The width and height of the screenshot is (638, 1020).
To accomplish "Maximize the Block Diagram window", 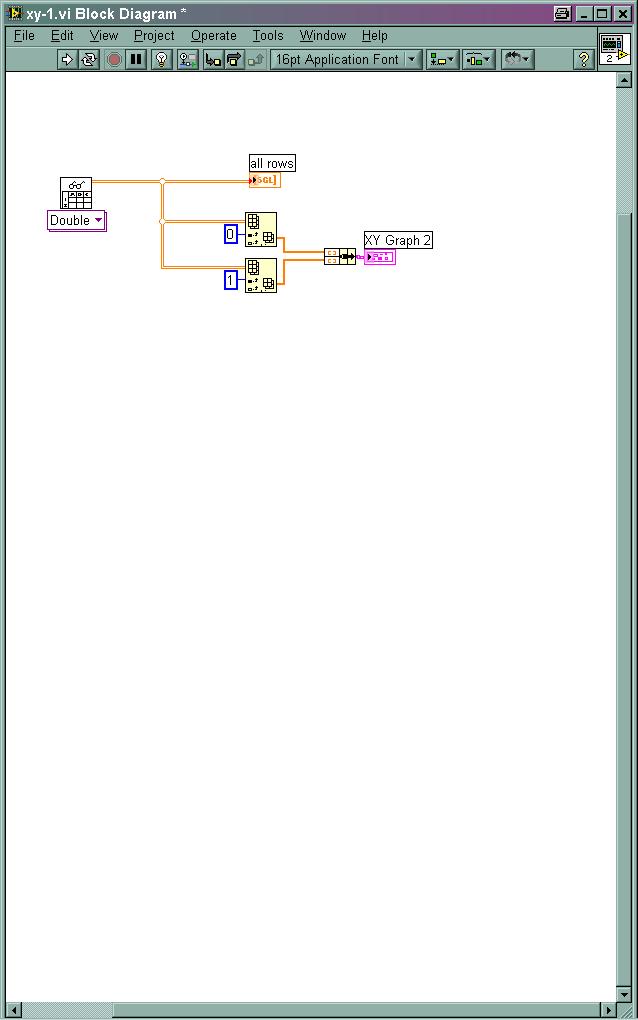I will pyautogui.click(x=603, y=13).
